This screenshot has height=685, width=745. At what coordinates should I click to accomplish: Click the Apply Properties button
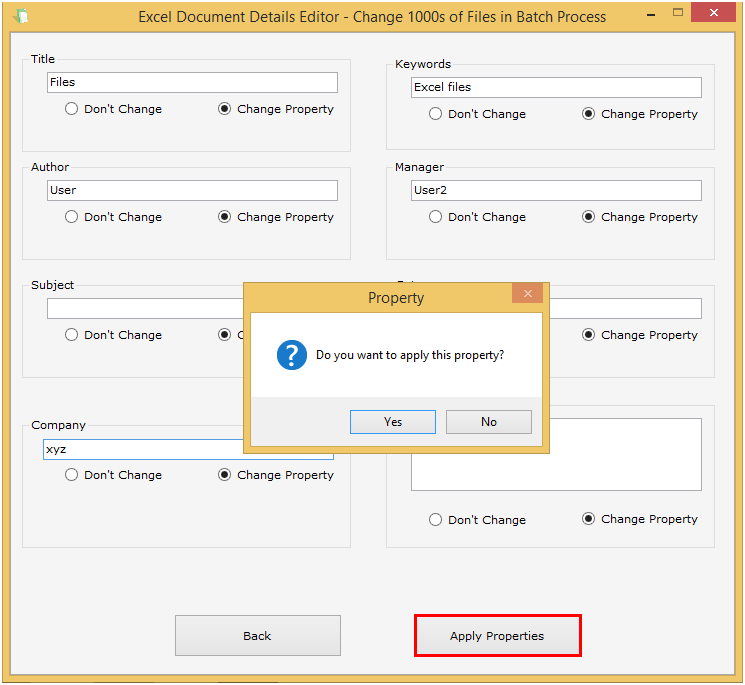click(x=497, y=636)
